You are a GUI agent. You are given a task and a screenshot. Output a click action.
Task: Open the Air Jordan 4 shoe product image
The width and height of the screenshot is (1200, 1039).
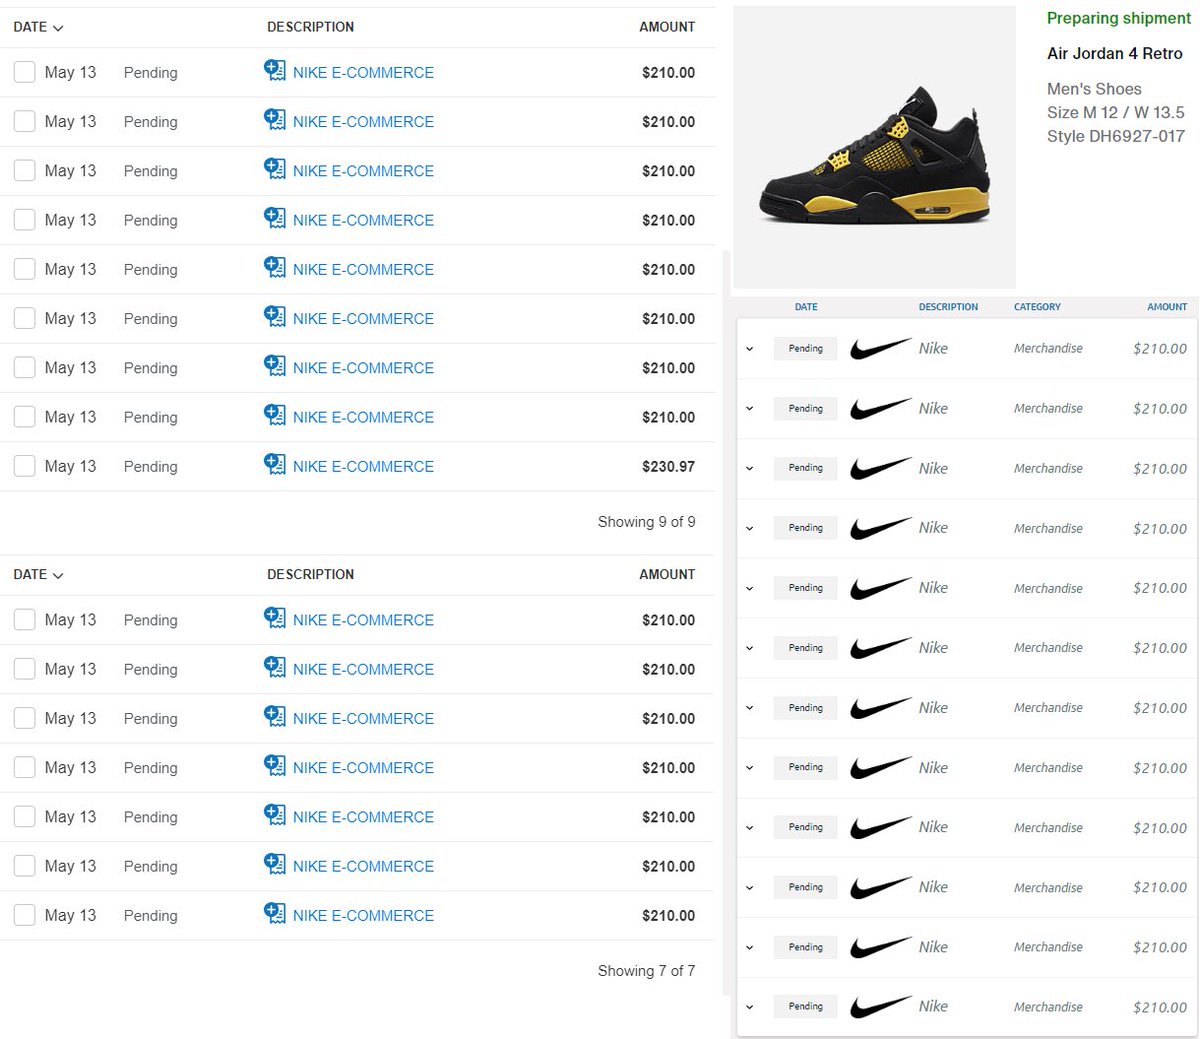(x=874, y=148)
